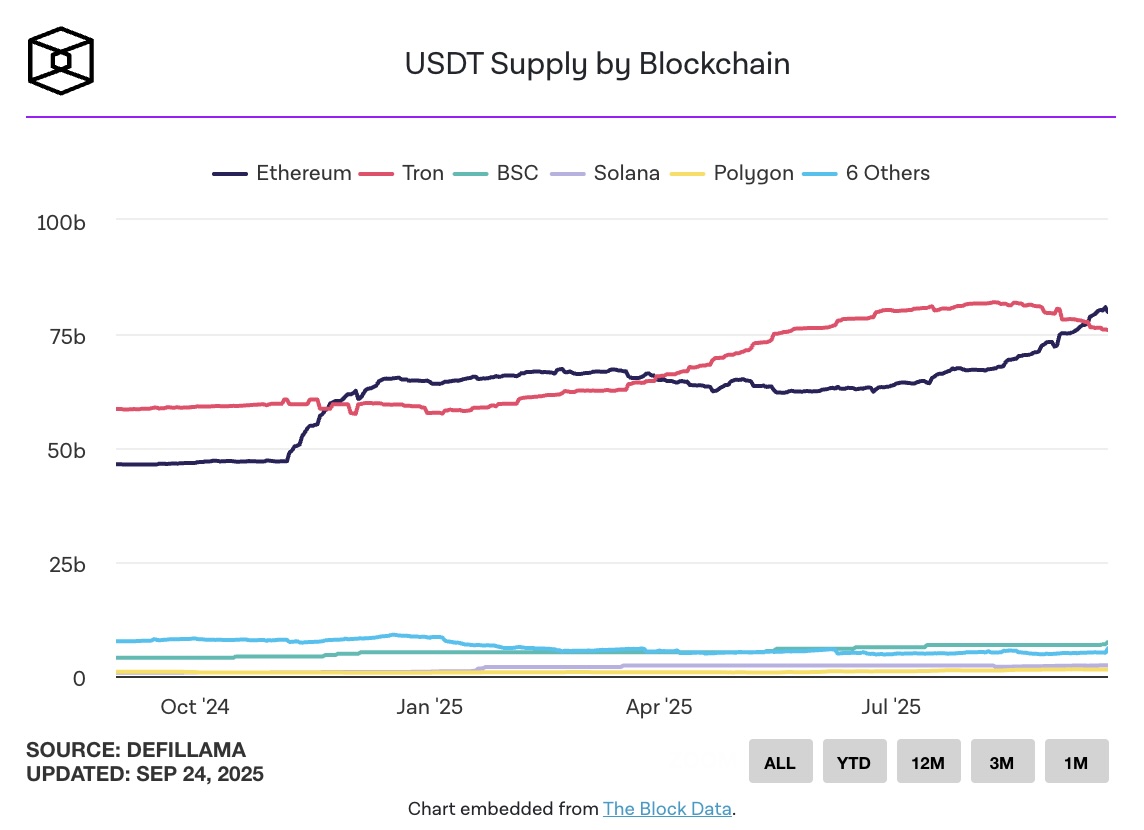Image resolution: width=1144 pixels, height=830 pixels.
Task: Switch chart to 1M range
Action: click(1076, 762)
